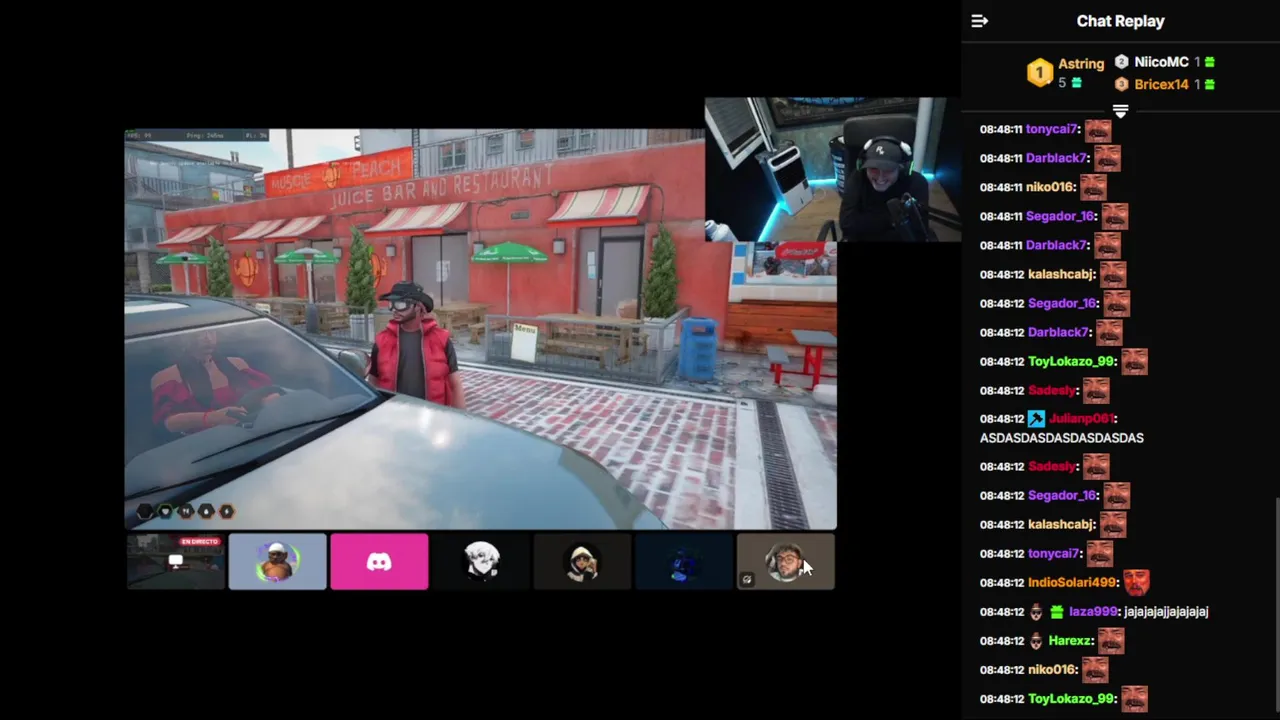This screenshot has width=1280, height=720.
Task: Open Harexz's user card
Action: click(x=1070, y=641)
